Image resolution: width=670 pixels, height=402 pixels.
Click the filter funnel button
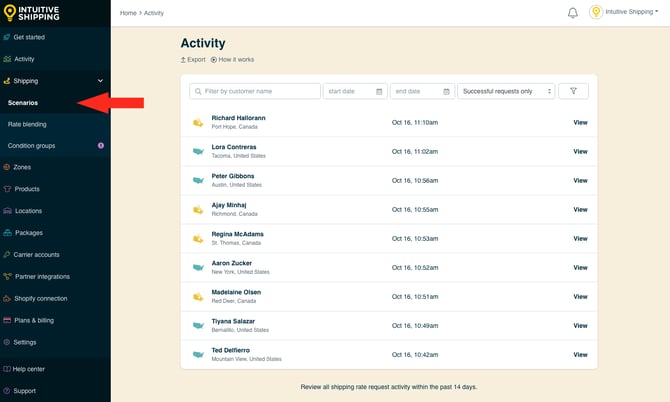[573, 91]
